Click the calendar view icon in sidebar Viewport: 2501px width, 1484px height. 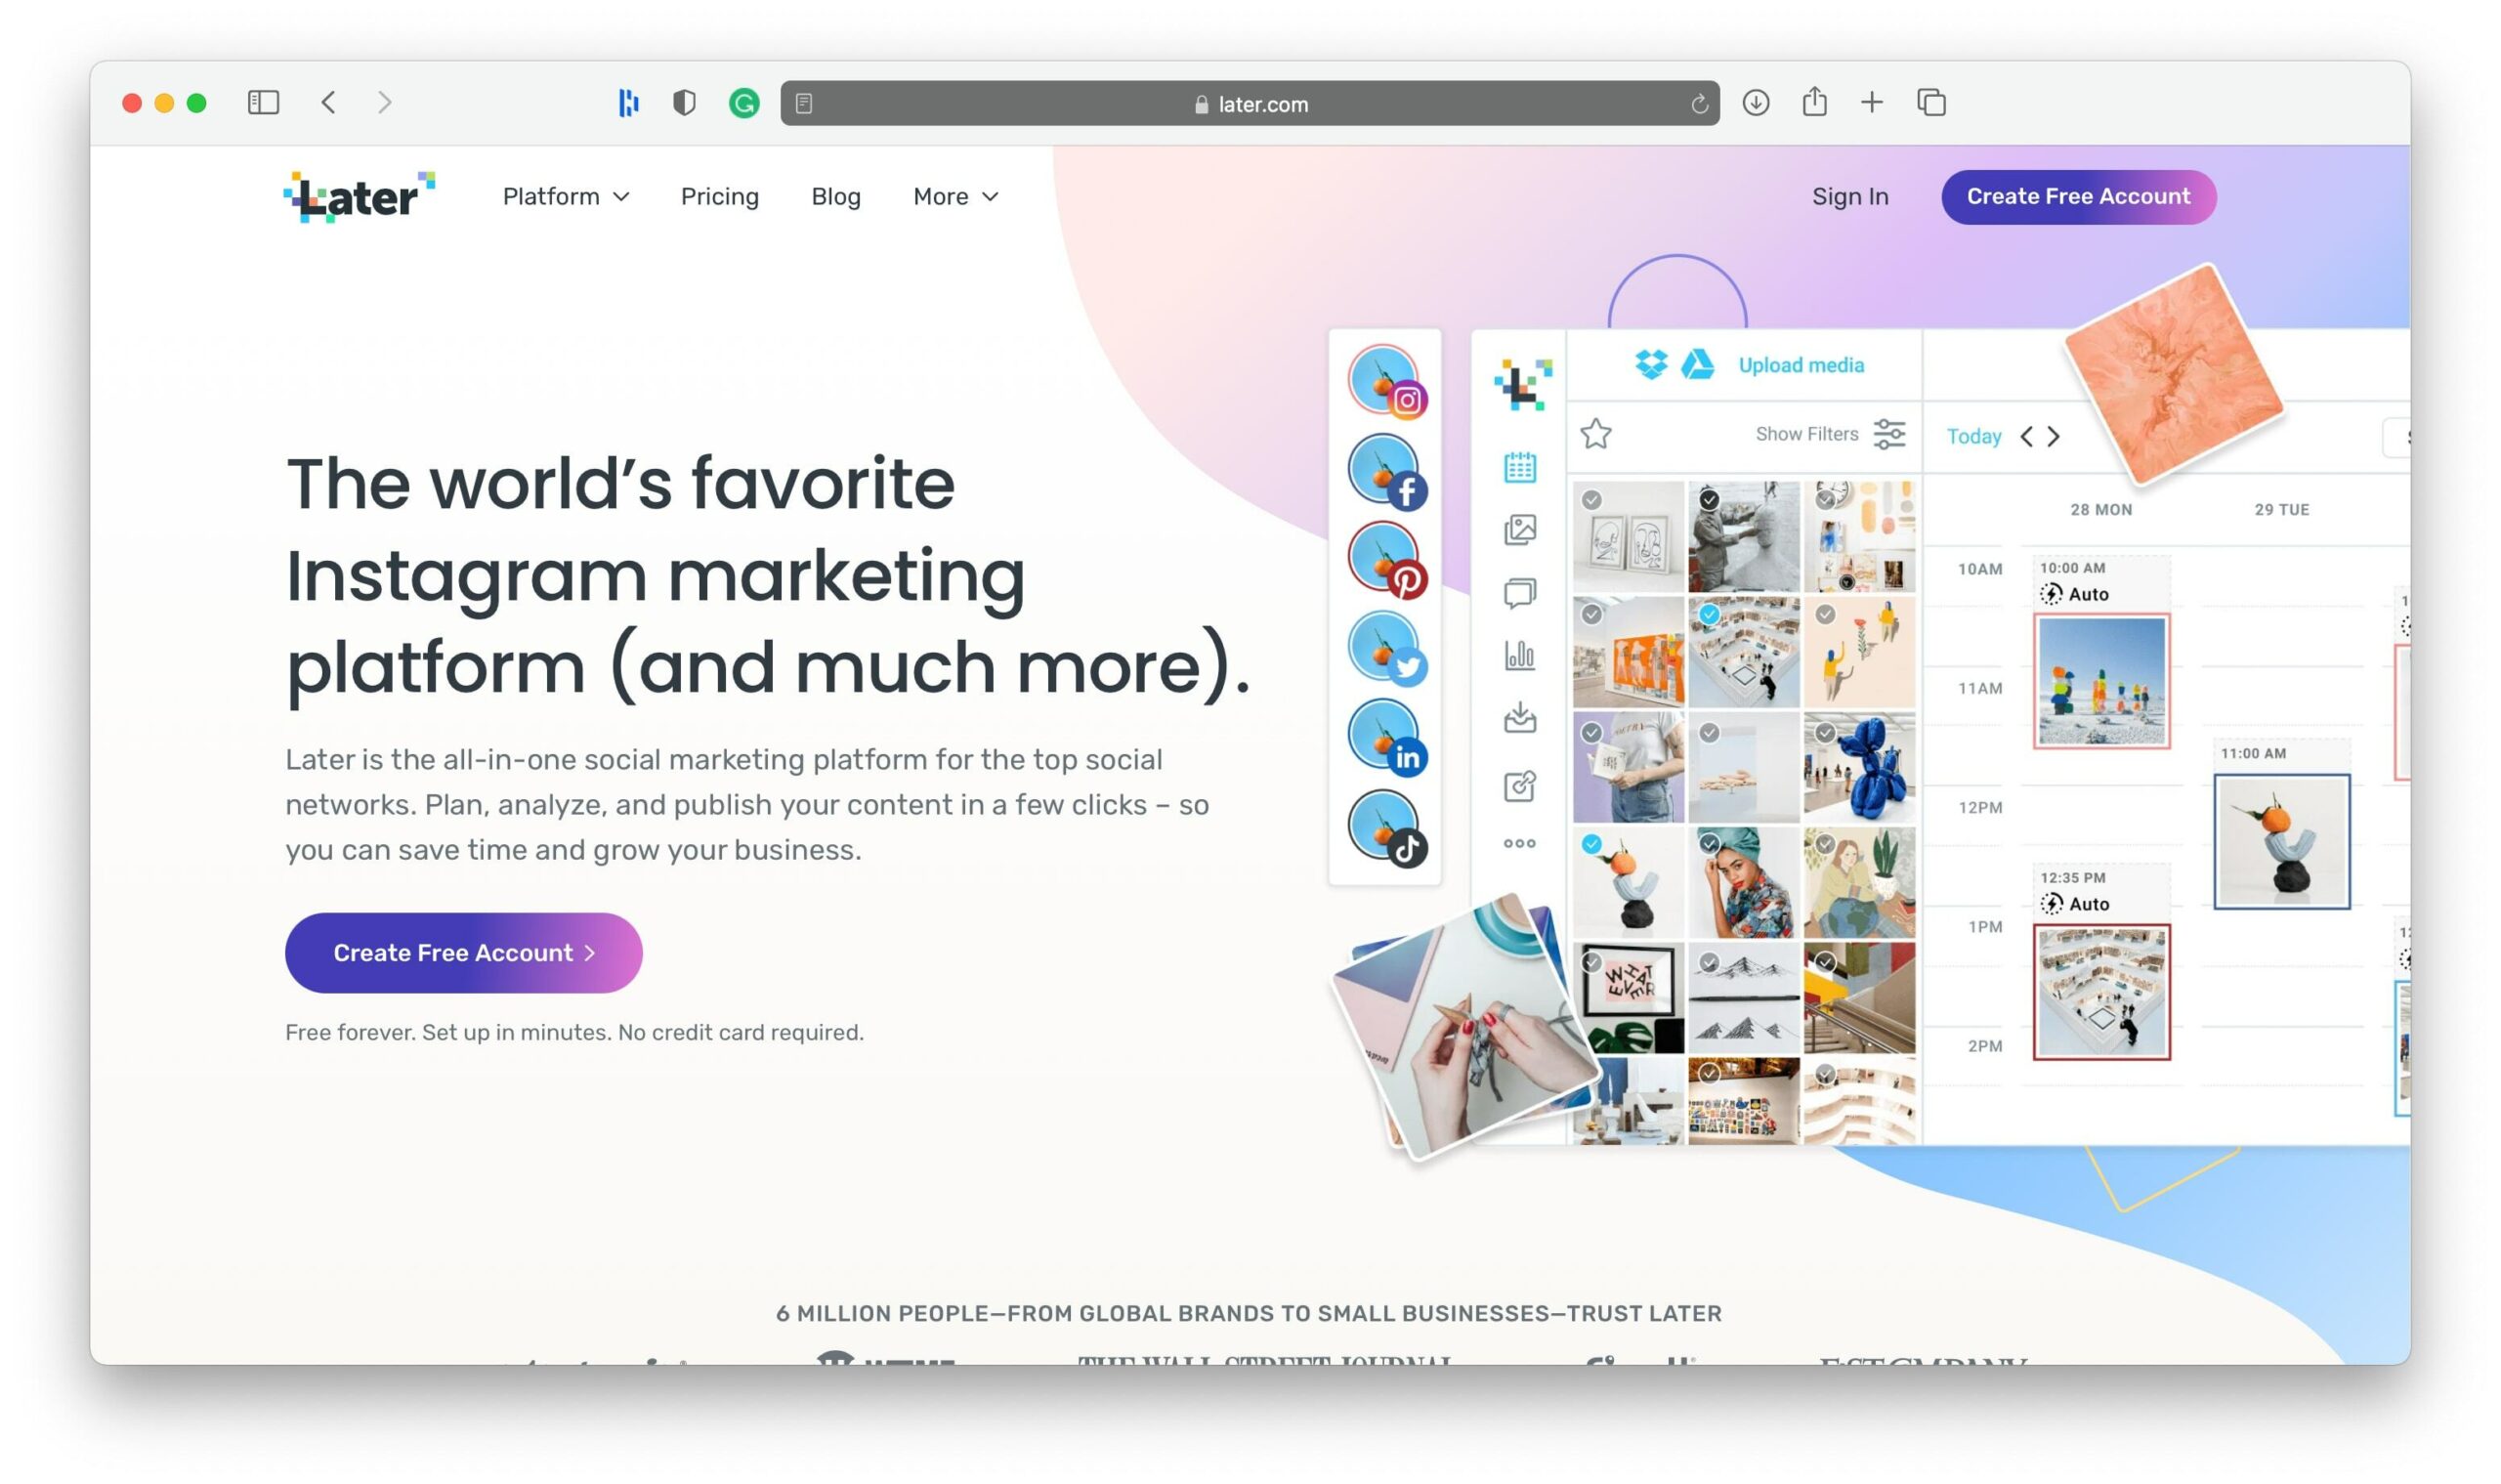pos(1521,463)
